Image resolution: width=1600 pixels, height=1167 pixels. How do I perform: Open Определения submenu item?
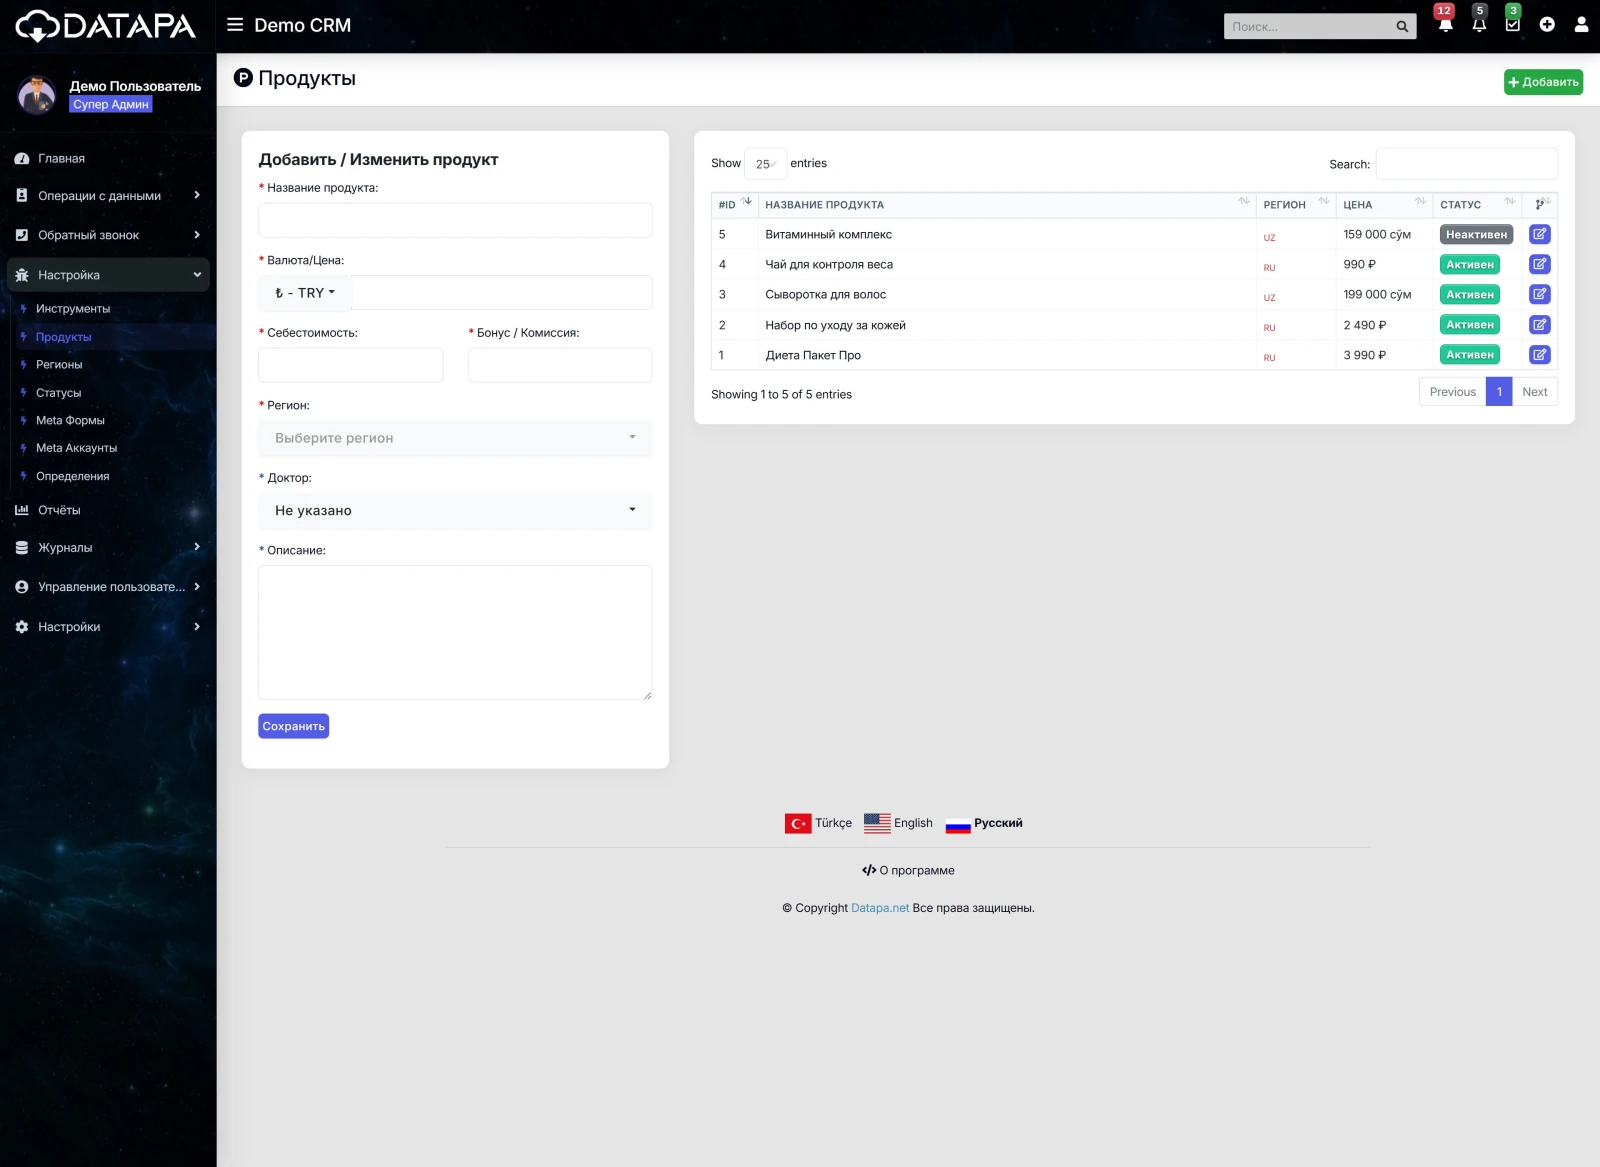72,476
